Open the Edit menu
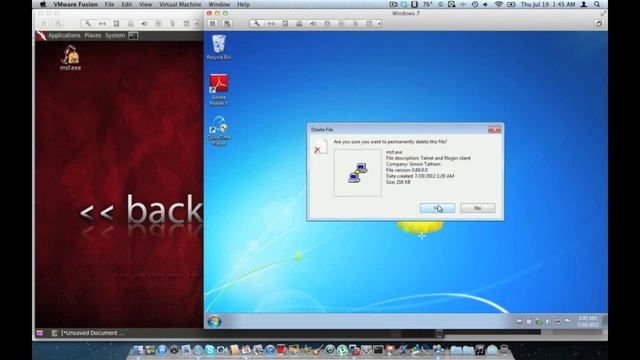 (x=127, y=4)
